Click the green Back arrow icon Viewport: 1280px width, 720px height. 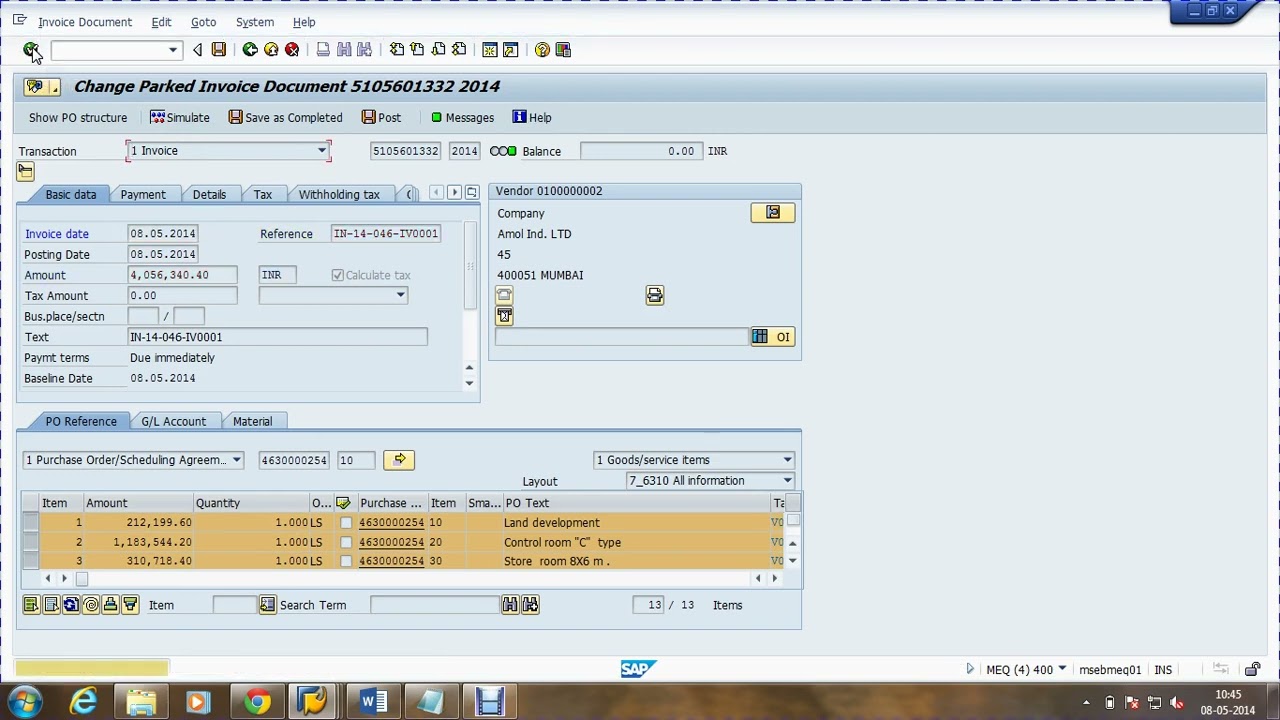click(250, 50)
